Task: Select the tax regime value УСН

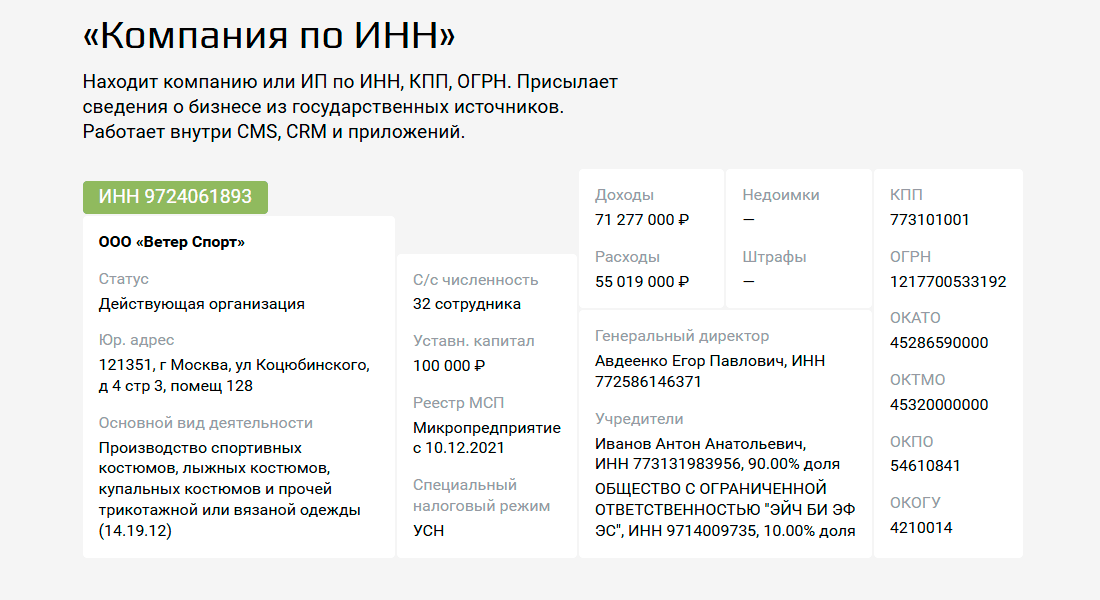Action: 429,531
